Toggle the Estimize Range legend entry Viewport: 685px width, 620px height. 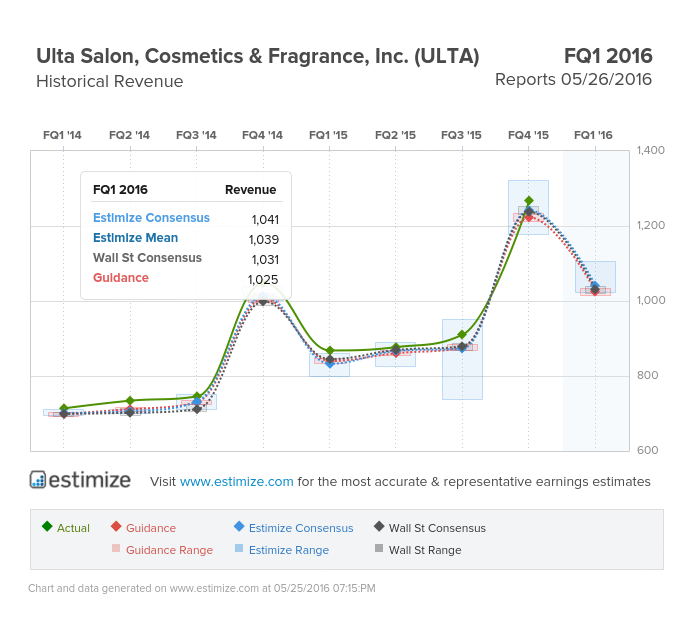pos(281,550)
